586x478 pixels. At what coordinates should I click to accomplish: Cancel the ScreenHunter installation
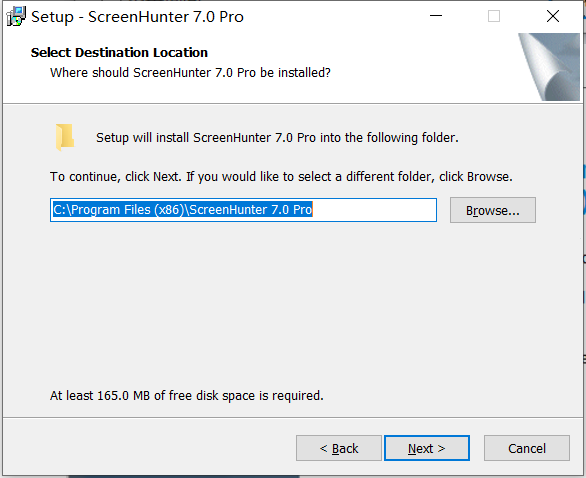click(527, 448)
